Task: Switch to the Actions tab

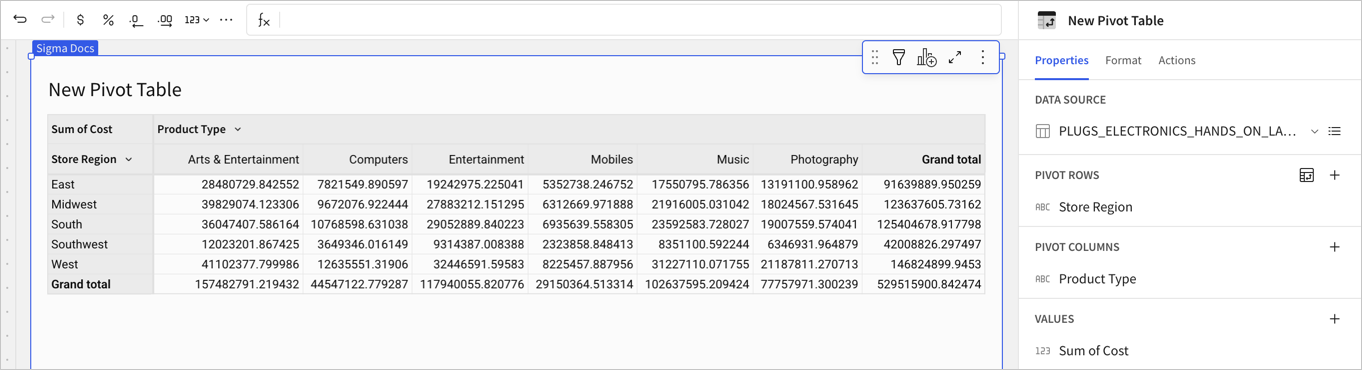Action: 1176,60
